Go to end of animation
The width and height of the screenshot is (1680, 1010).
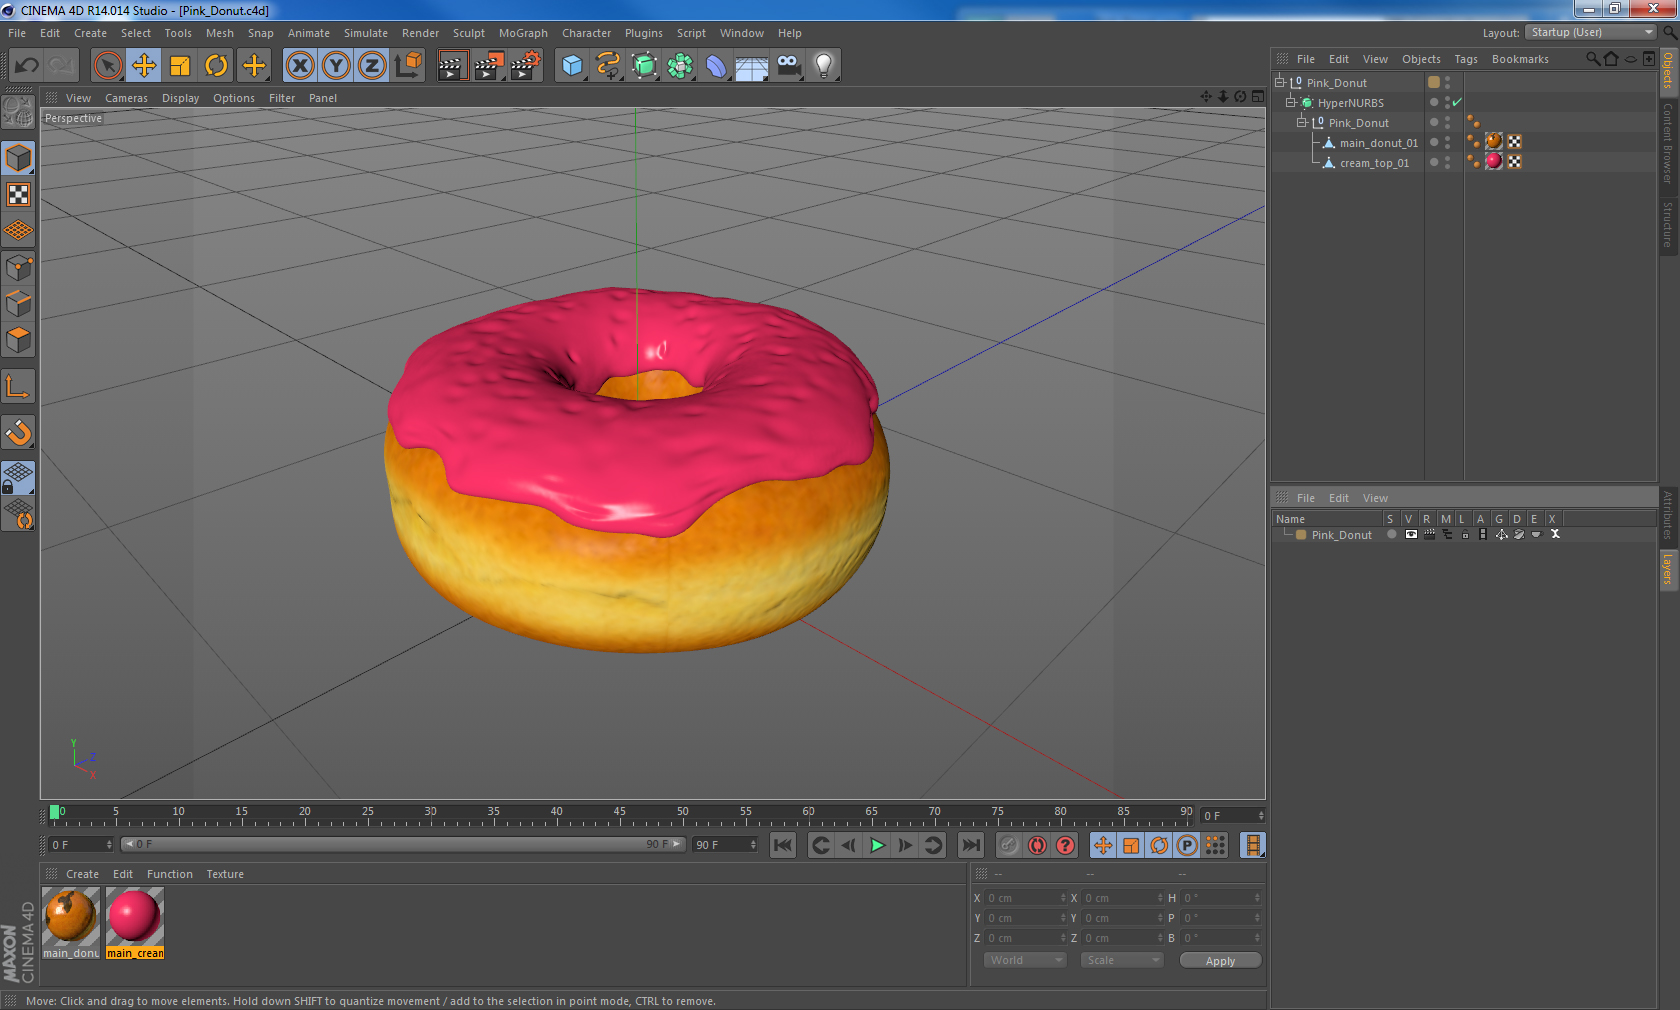(x=970, y=845)
